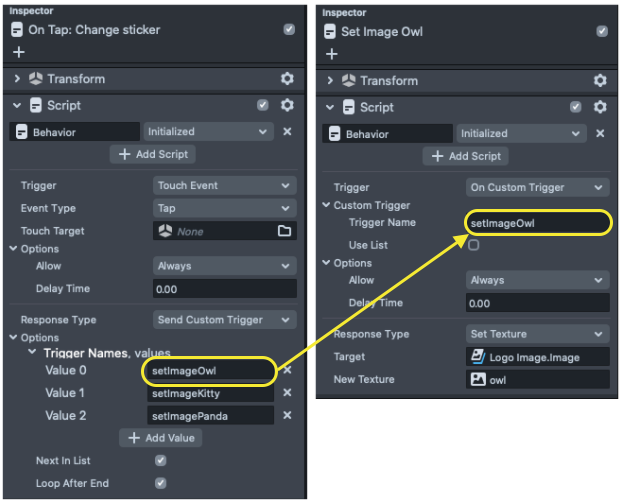Click the Target field showing Logo Image.Image
The width and height of the screenshot is (622, 503).
pos(538,357)
